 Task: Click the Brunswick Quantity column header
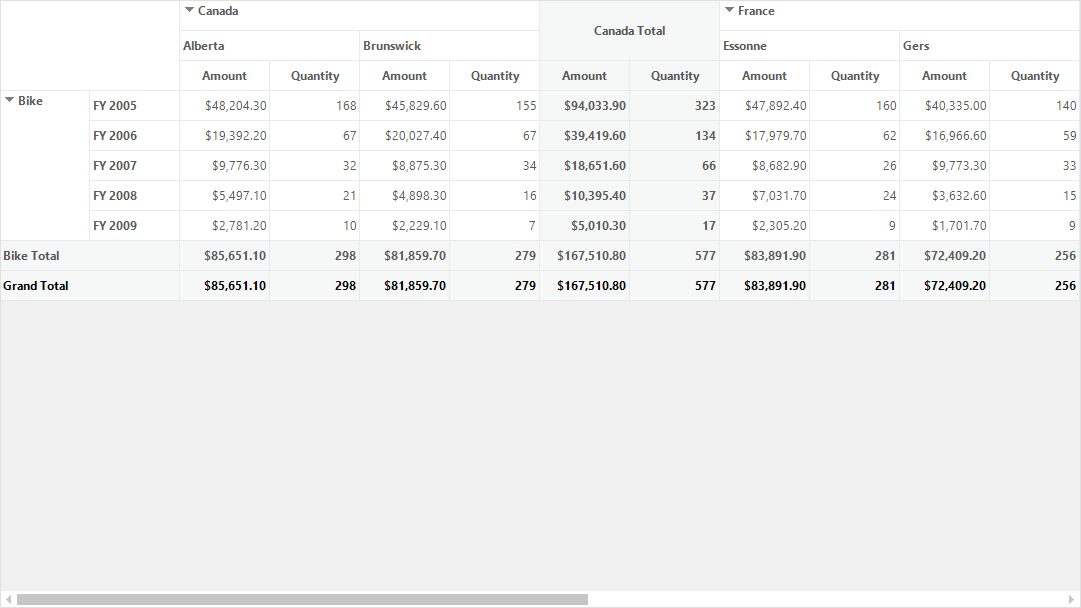coord(494,76)
